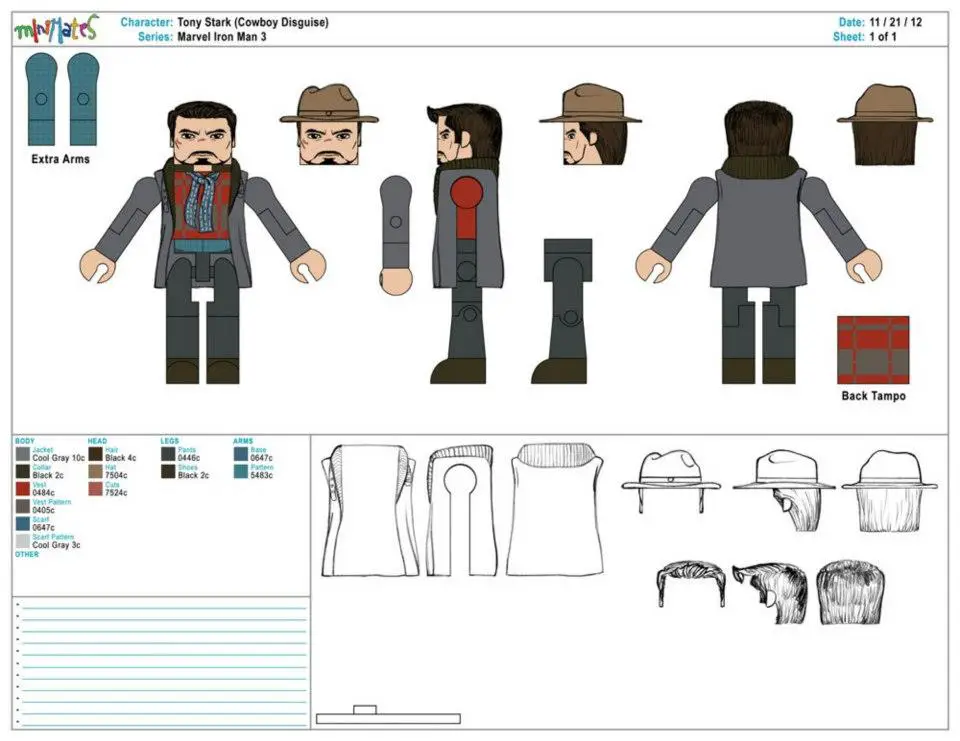Viewport: 960px width, 741px height.
Task: Click the Jacket Cool Gray 10c swatch
Action: [23, 454]
